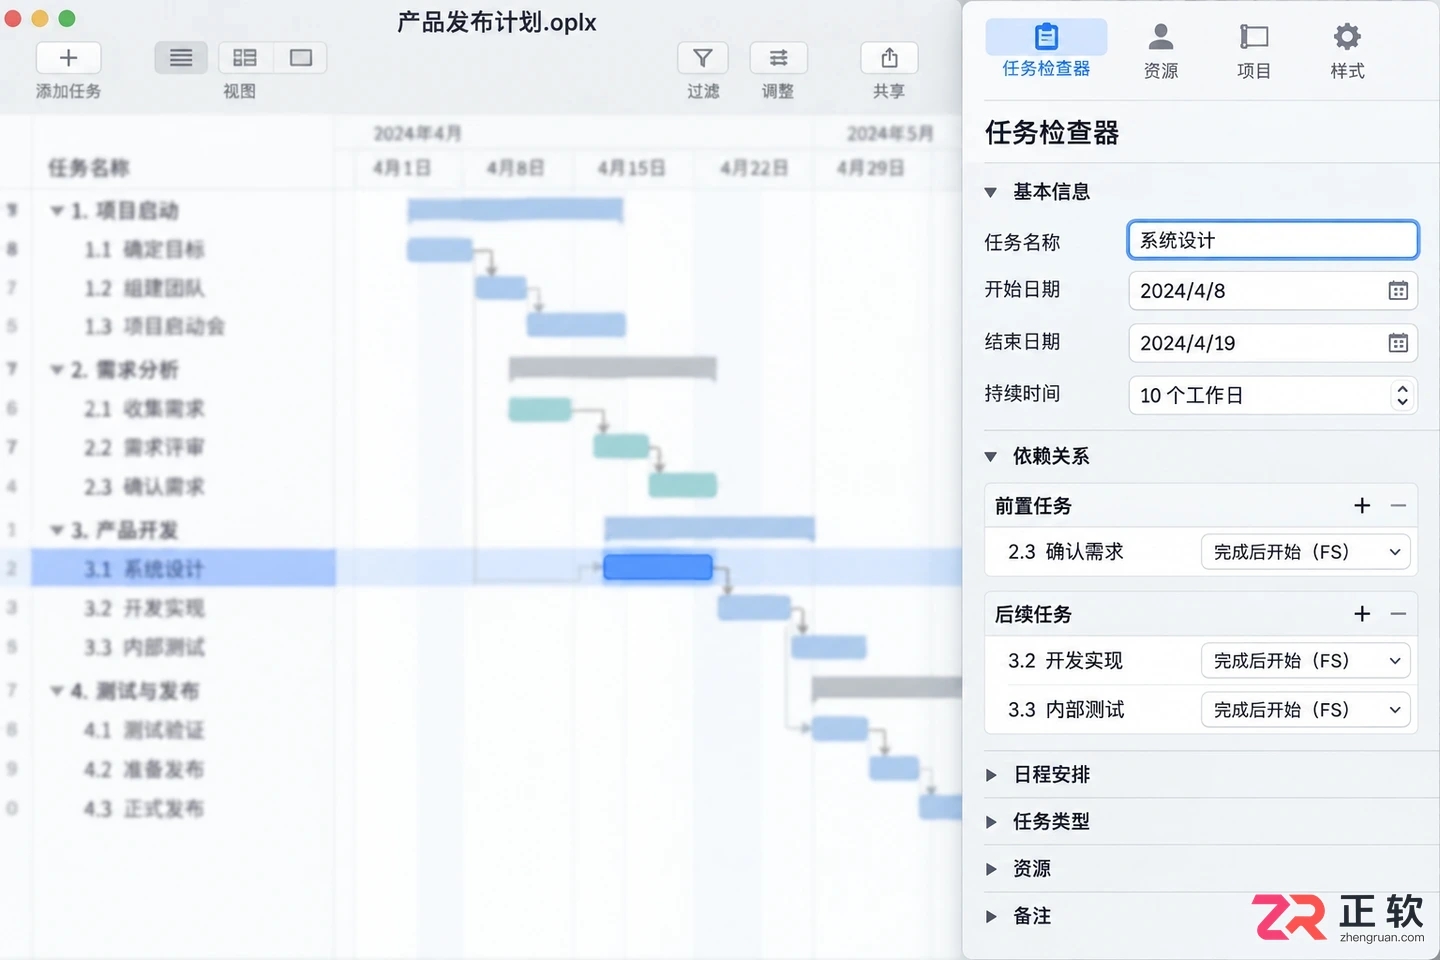The image size is (1440, 960).
Task: Open calendar picker for 开始日期
Action: point(1398,291)
